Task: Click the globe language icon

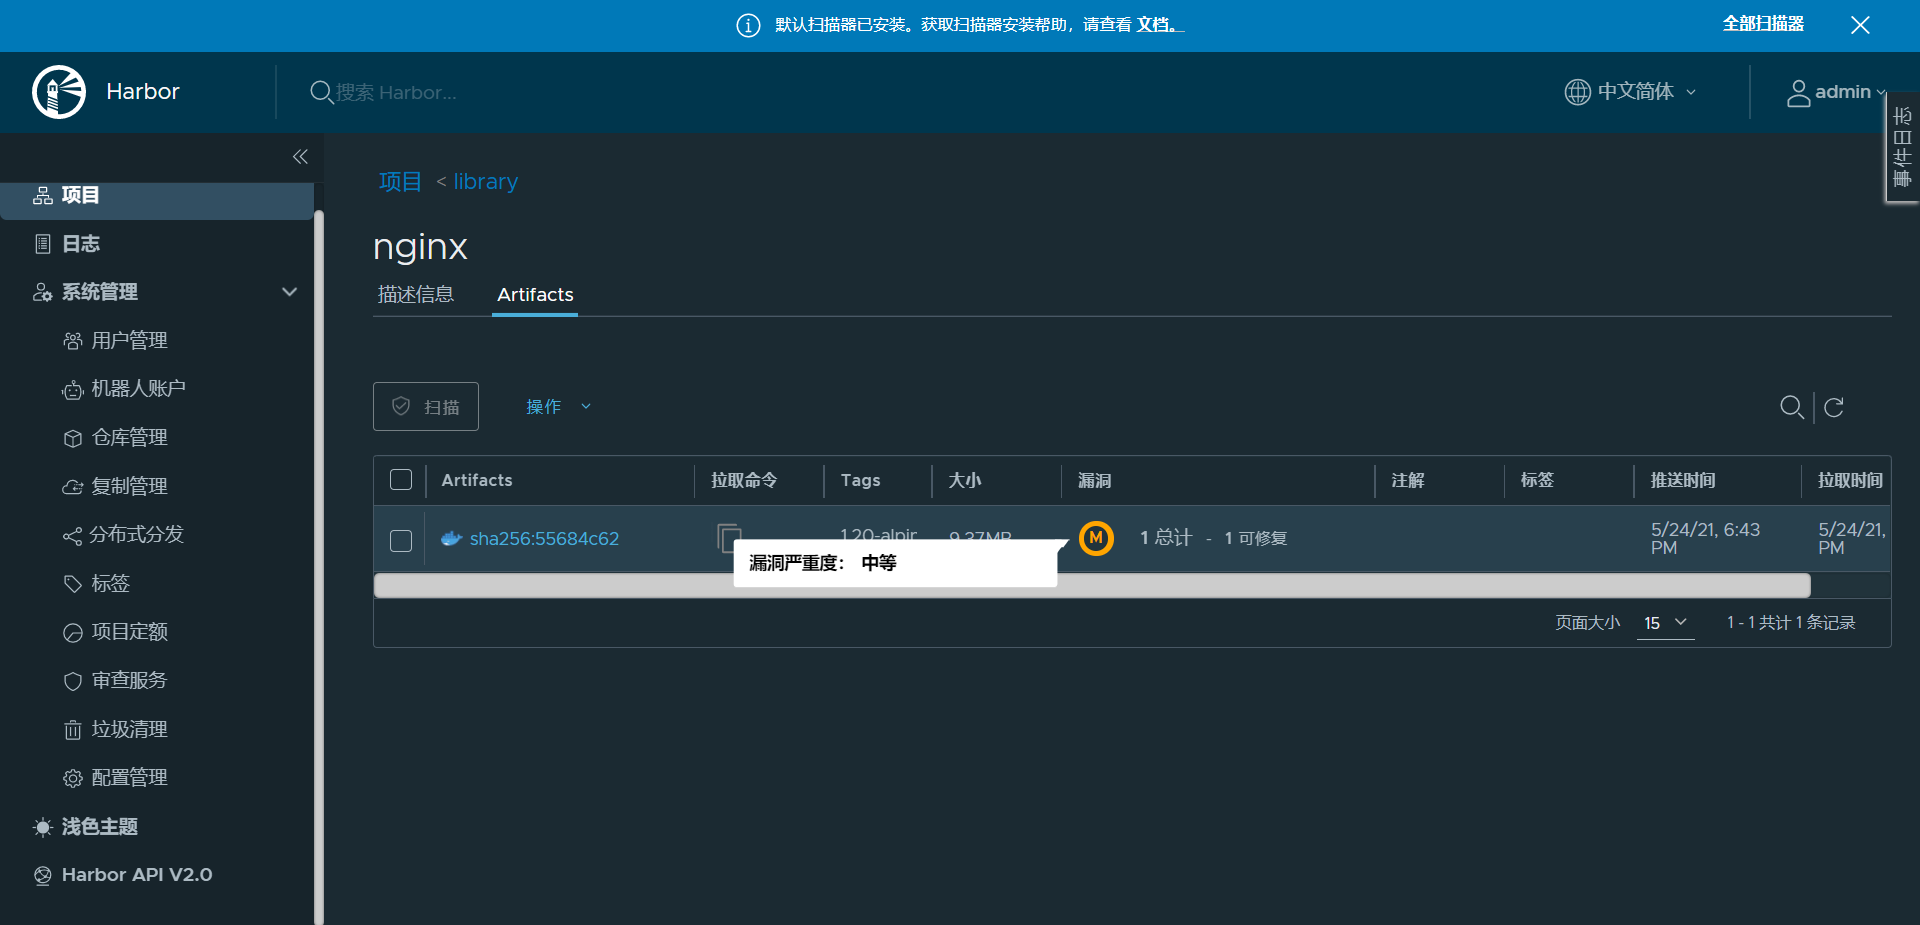Action: (1577, 92)
